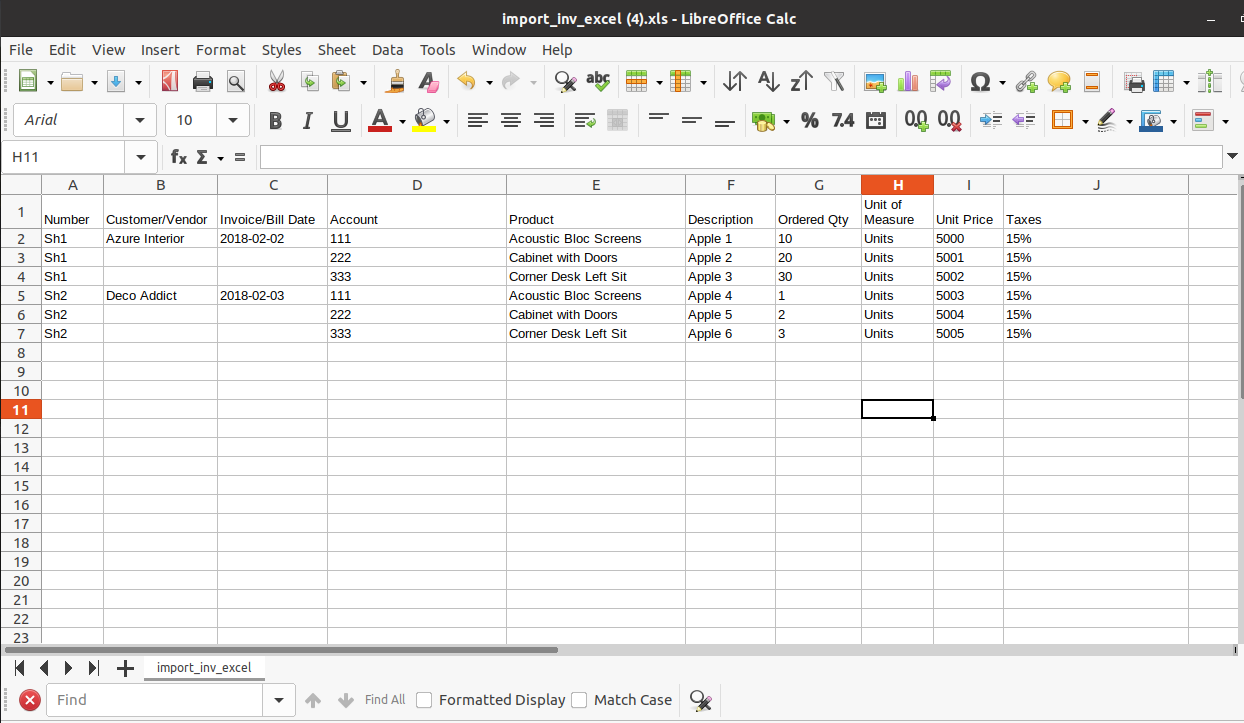This screenshot has height=723, width=1244.
Task: Enable the Formatted Display checkbox
Action: (x=424, y=700)
